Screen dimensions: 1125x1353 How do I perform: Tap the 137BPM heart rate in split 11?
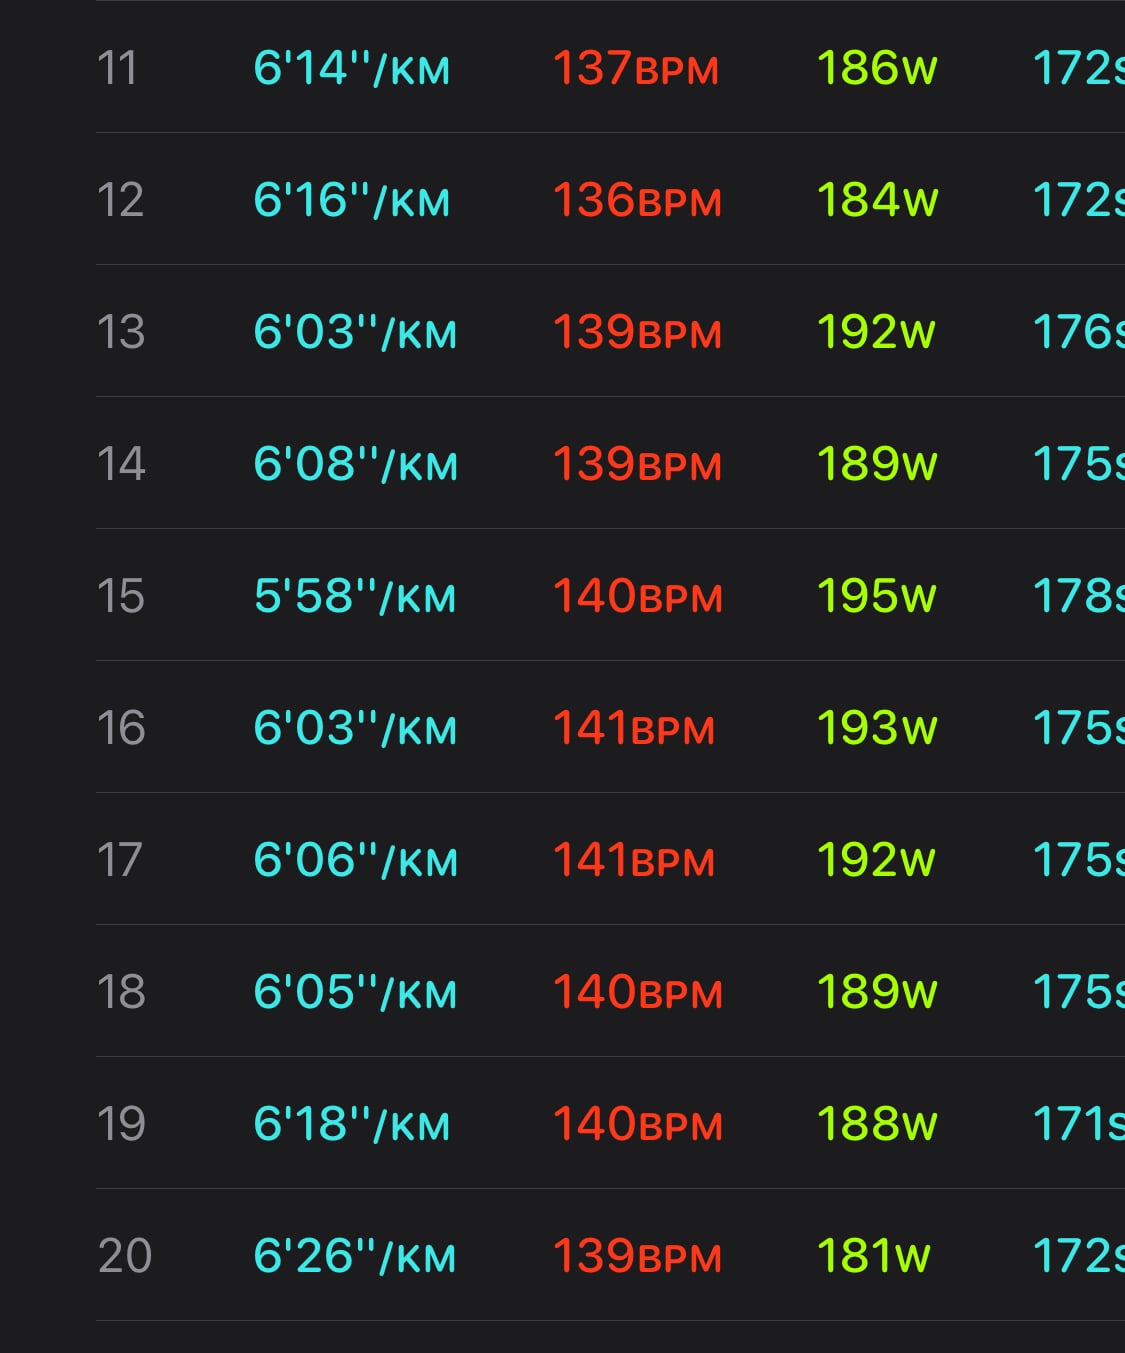point(636,68)
